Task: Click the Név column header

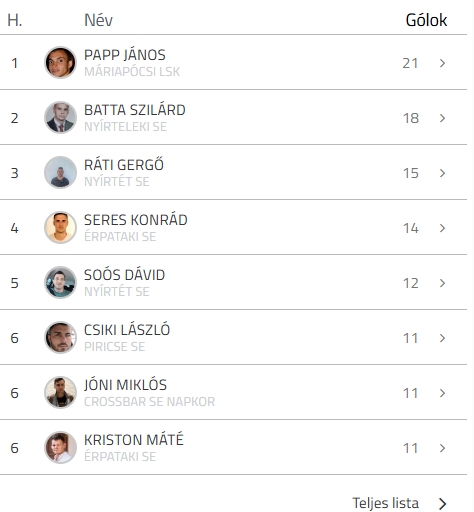Action: pos(98,20)
